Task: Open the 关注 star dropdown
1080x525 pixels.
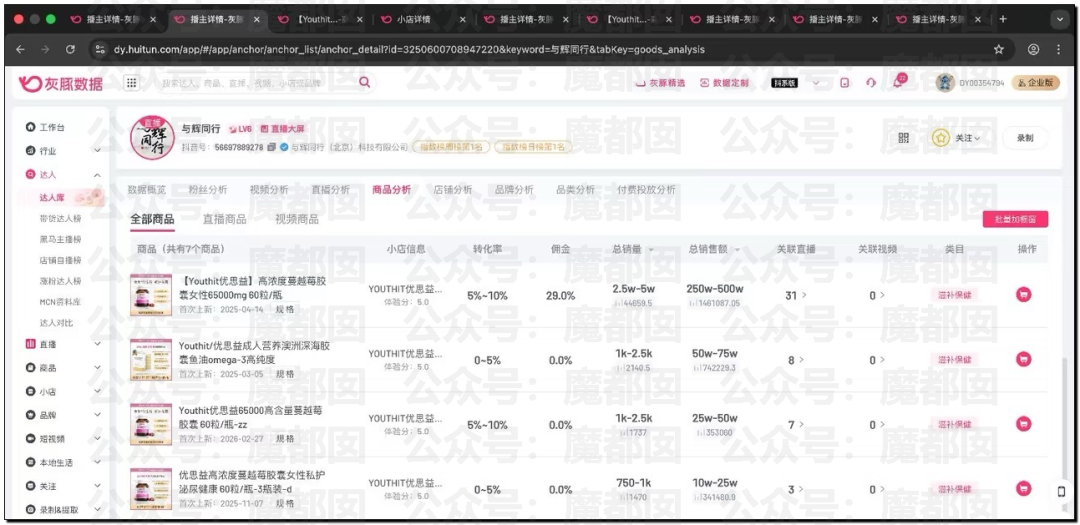Action: tap(957, 138)
